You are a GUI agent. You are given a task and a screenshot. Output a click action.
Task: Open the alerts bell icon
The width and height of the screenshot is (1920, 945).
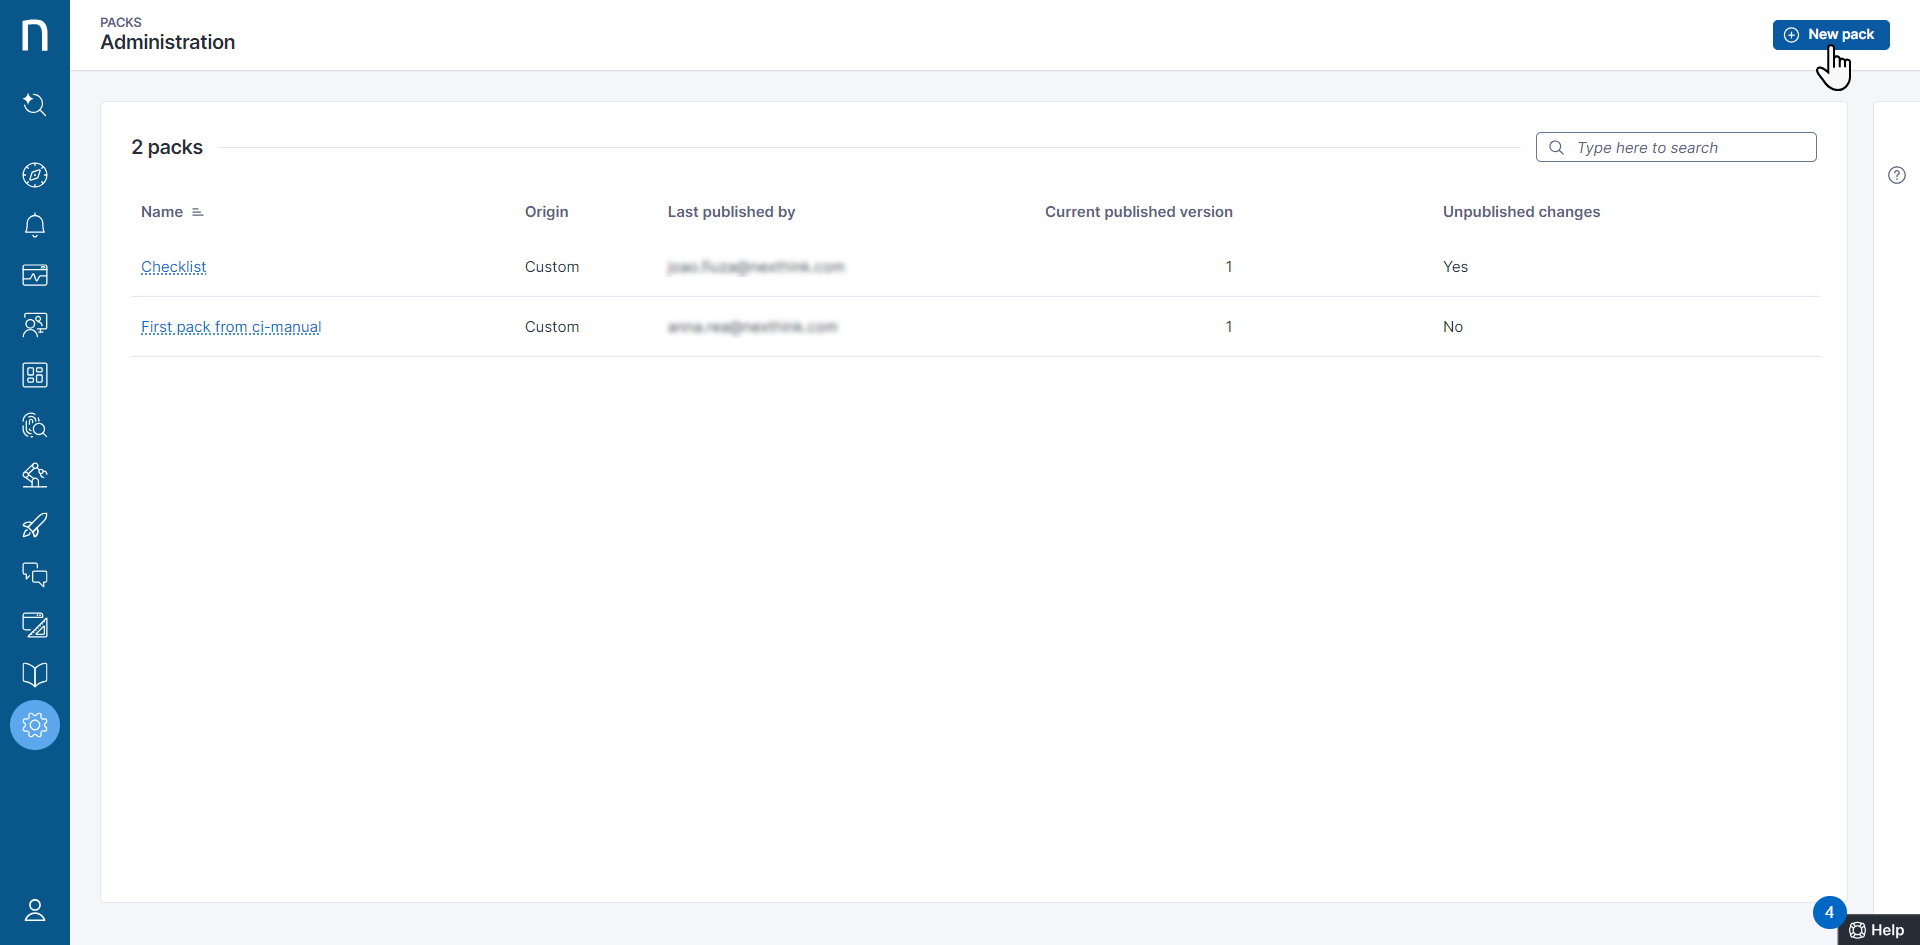[35, 225]
